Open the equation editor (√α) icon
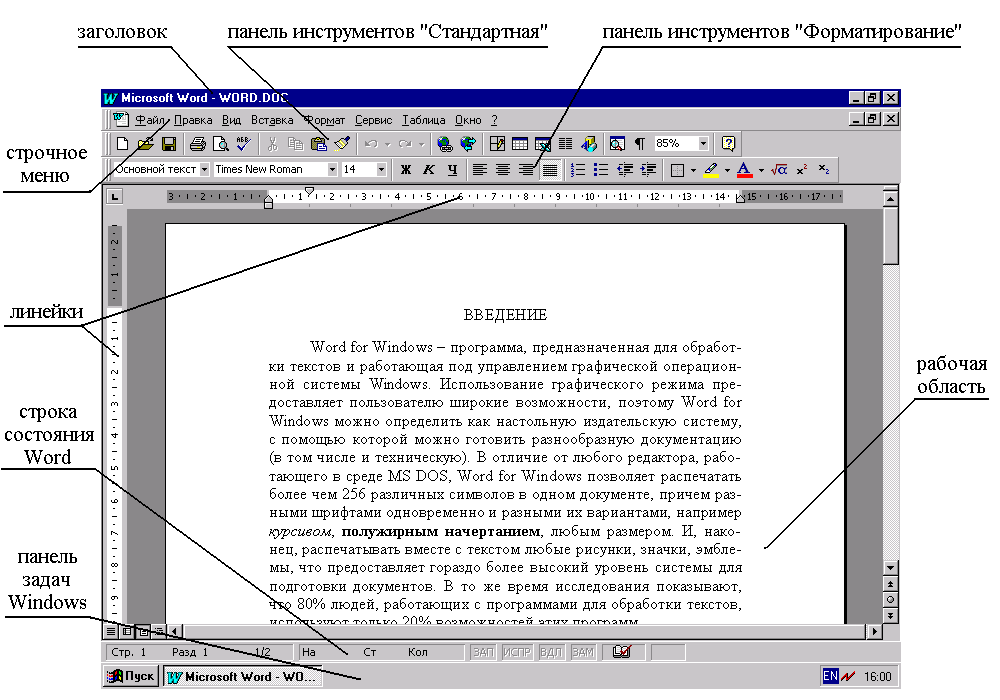The width and height of the screenshot is (1000, 700). (x=779, y=170)
